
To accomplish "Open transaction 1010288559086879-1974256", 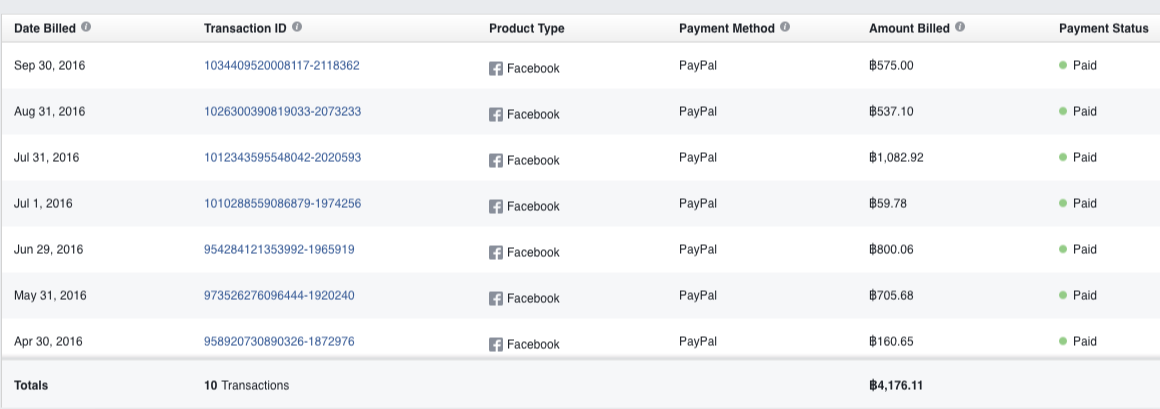I will (282, 204).
